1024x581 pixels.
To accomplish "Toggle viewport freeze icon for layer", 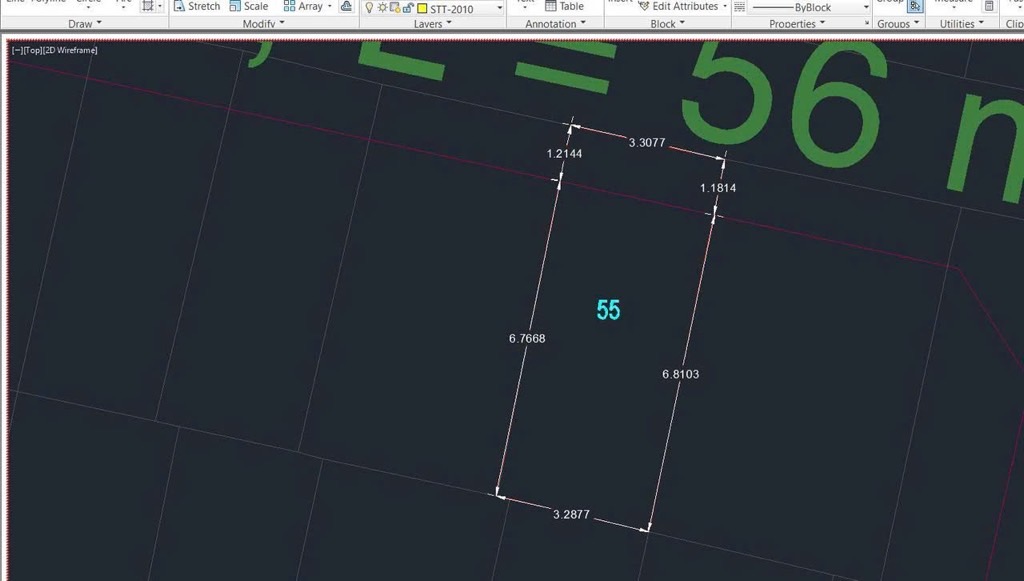I will [395, 8].
